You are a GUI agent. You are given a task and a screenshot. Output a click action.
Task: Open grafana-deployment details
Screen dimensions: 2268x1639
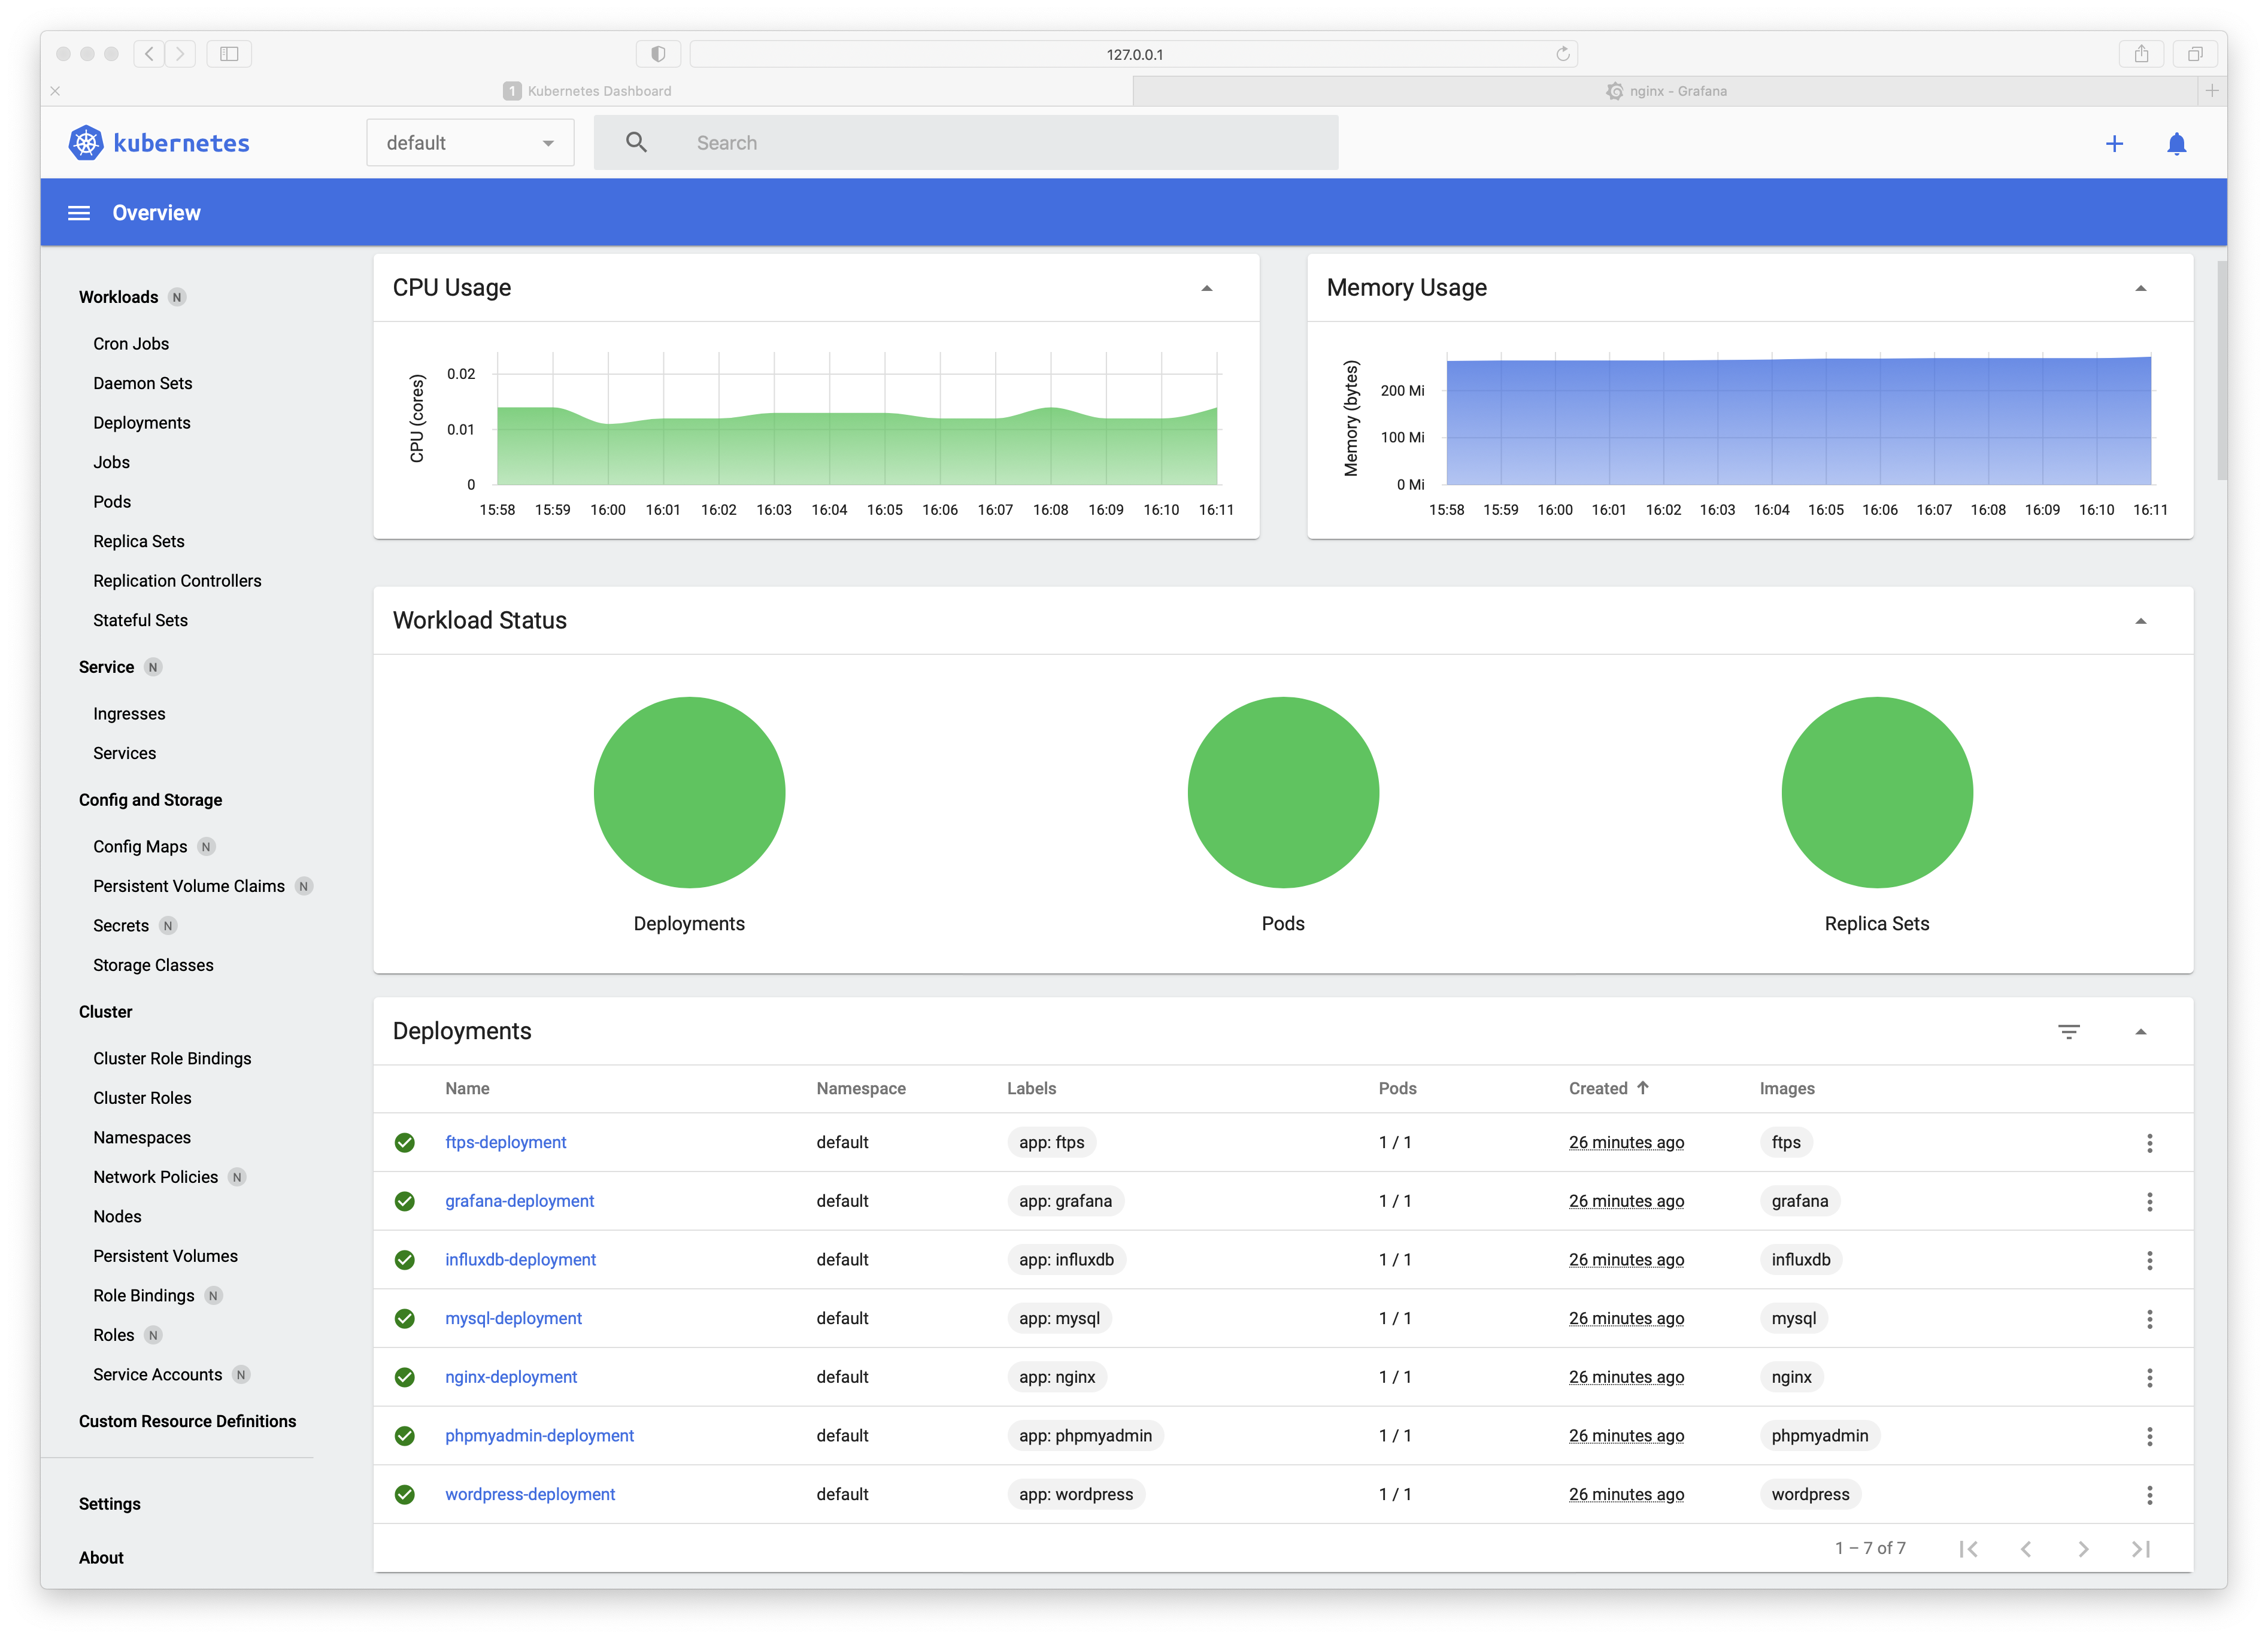click(519, 1201)
